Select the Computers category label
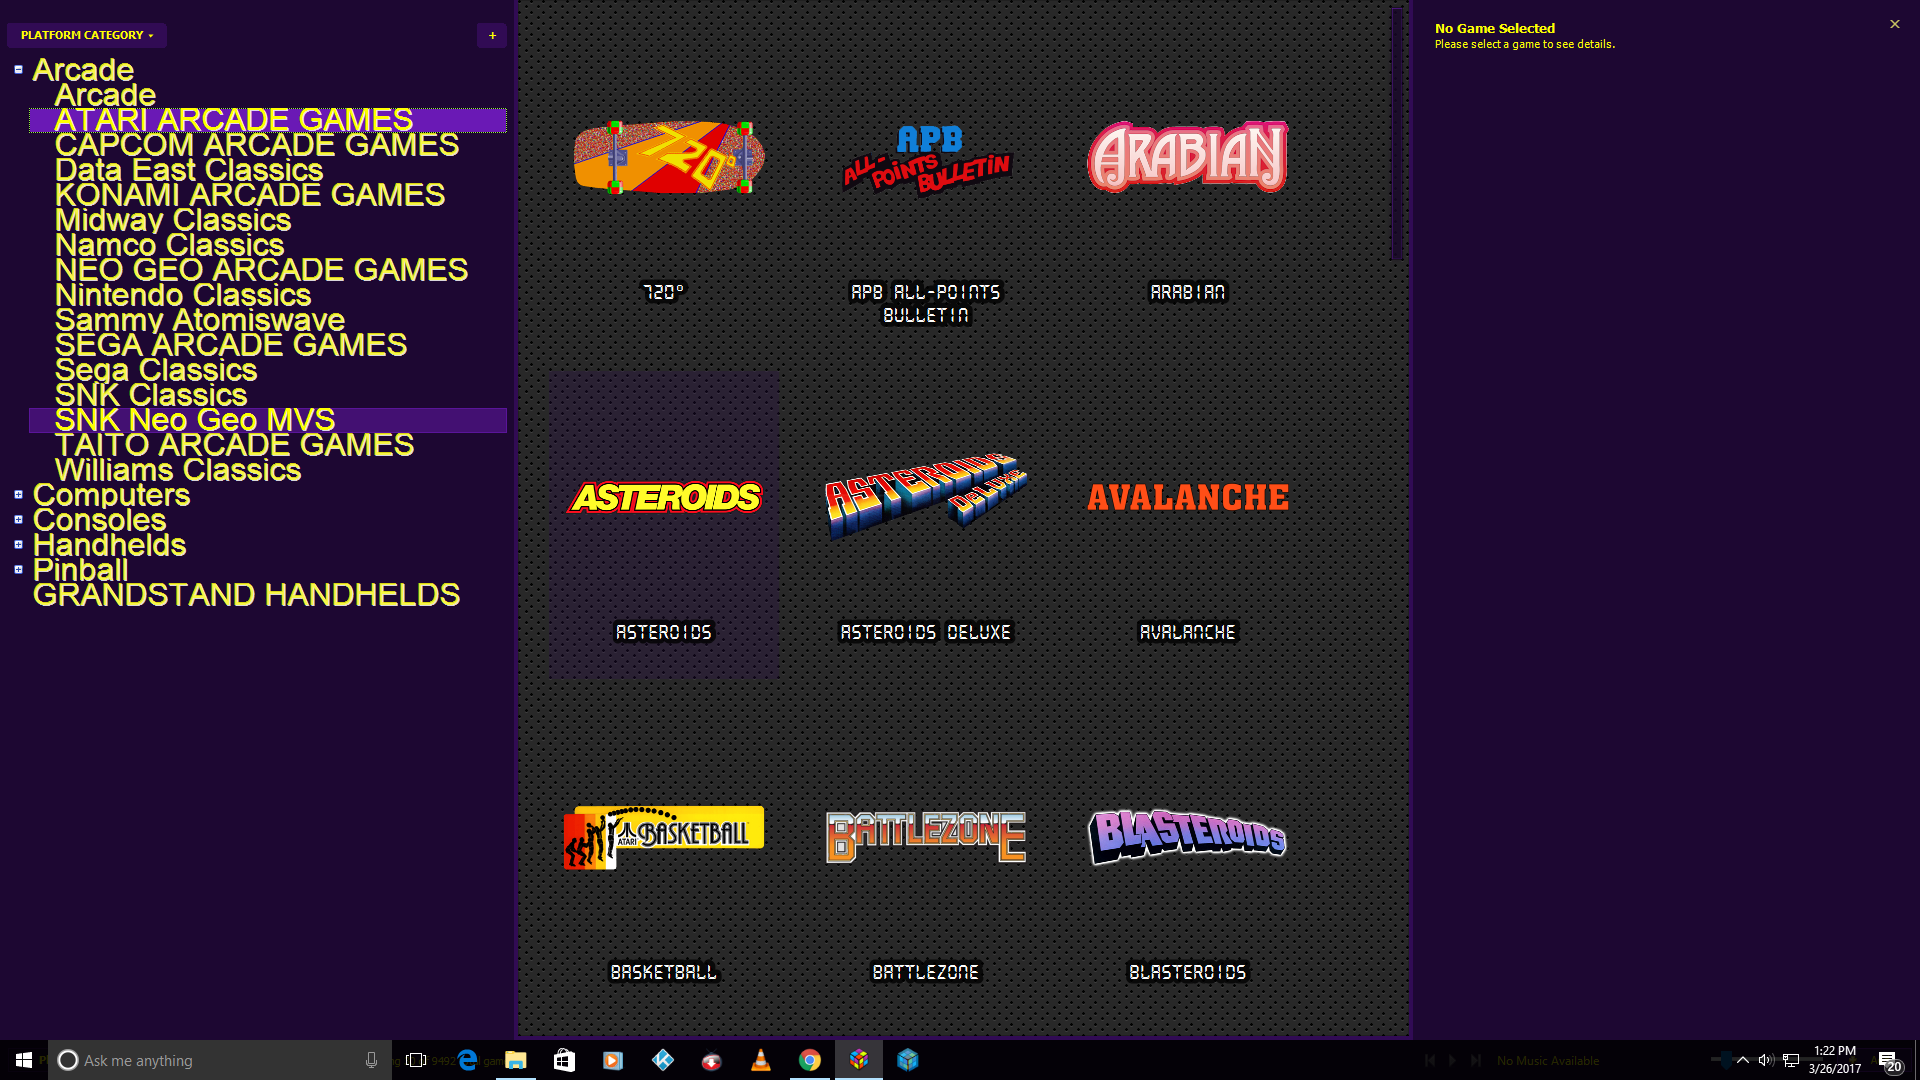Viewport: 1920px width, 1080px height. [111, 495]
